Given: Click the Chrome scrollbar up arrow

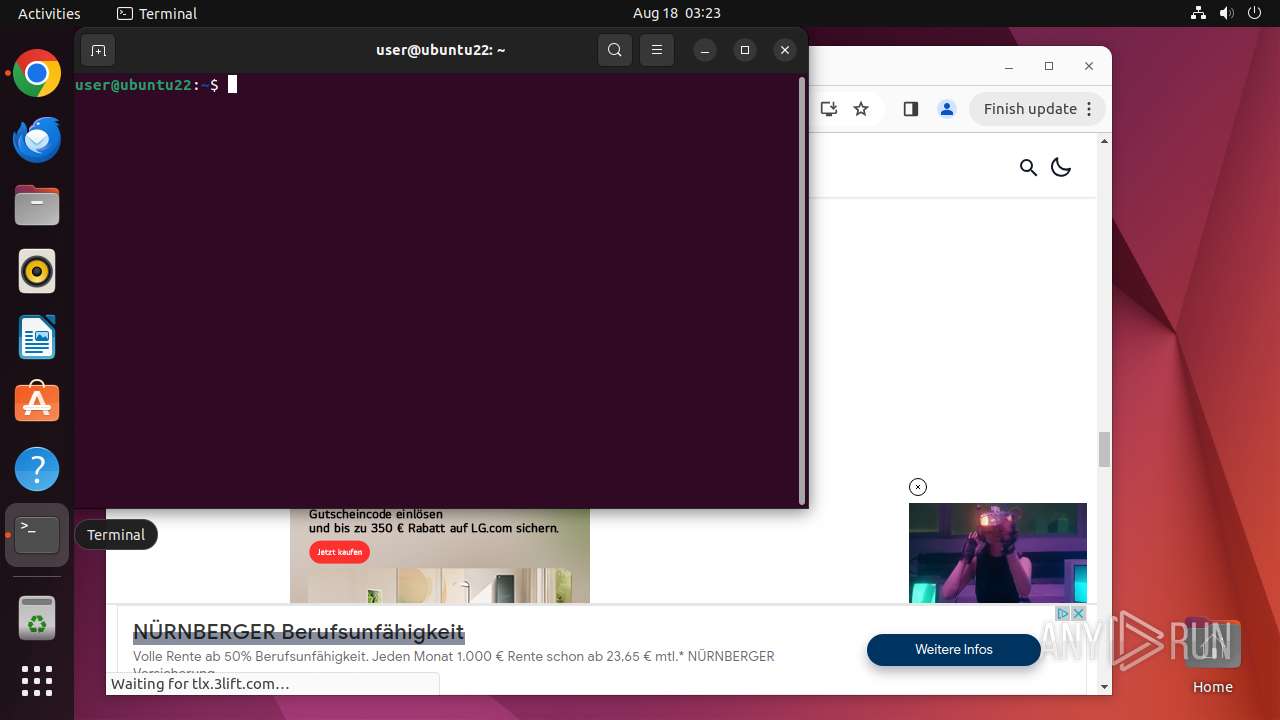Looking at the screenshot, I should (1104, 141).
